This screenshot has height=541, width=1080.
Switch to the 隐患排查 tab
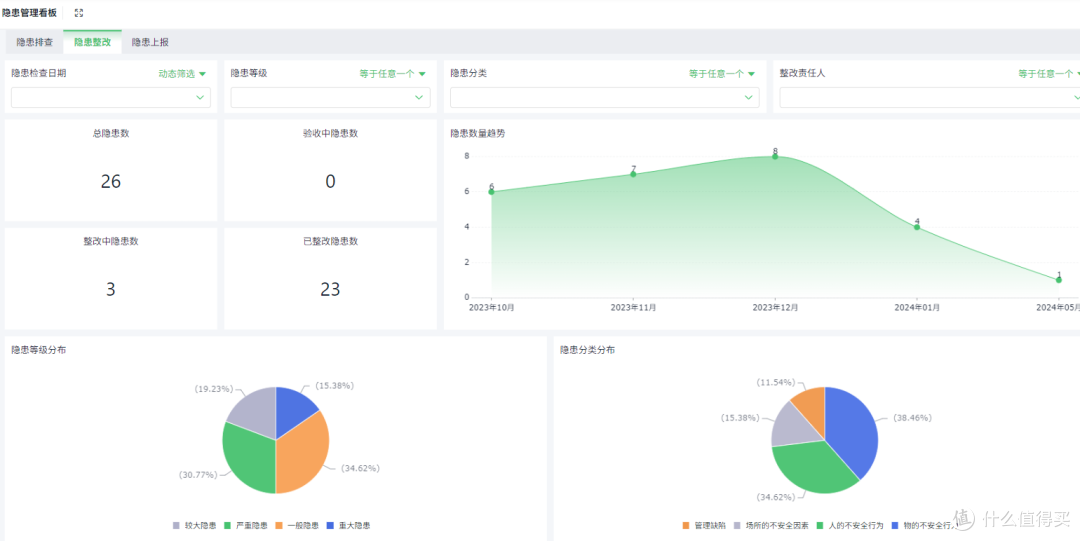pos(34,42)
